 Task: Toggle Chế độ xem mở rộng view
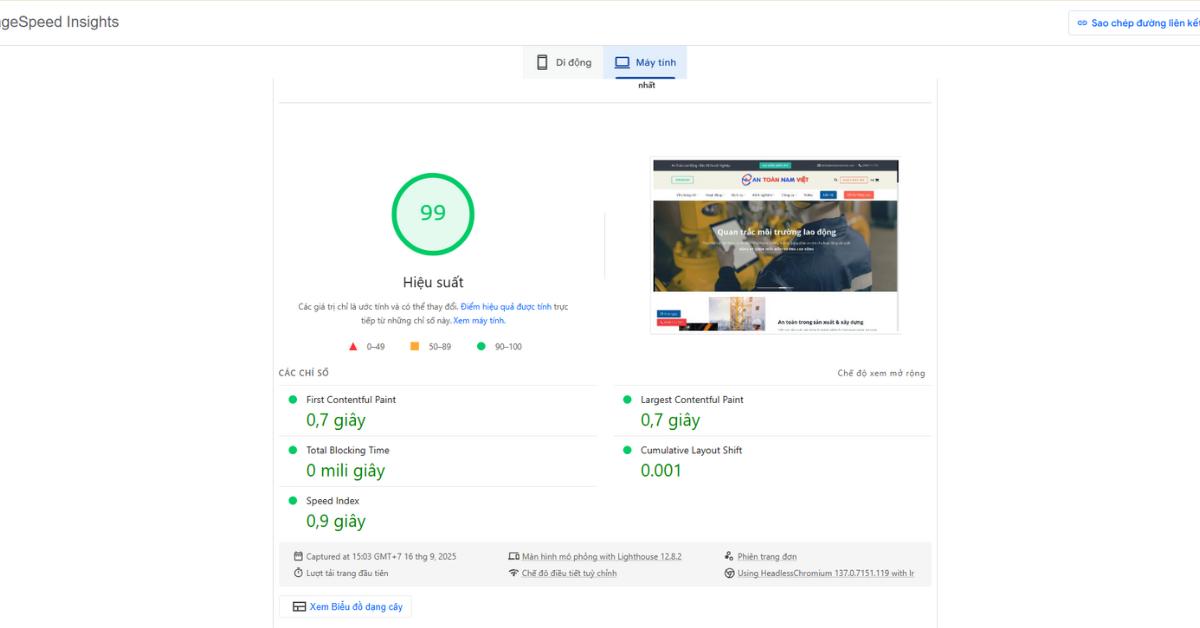pos(881,373)
